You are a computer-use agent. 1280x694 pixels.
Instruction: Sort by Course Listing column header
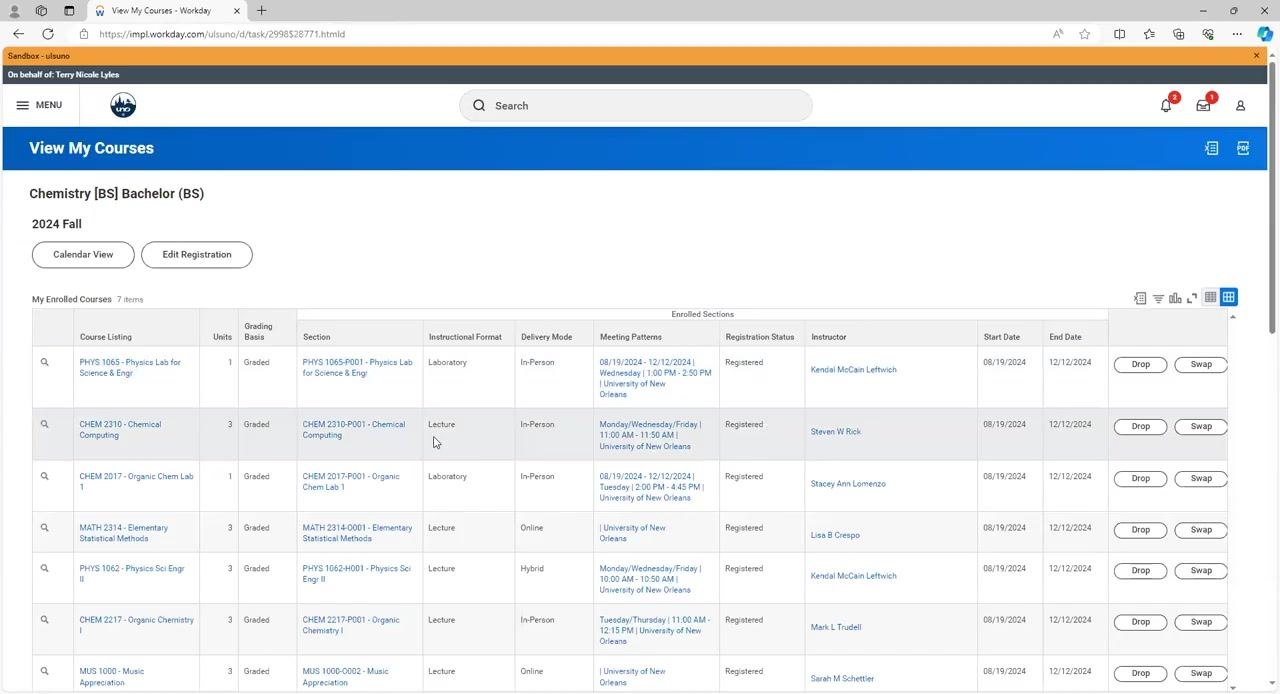click(x=106, y=337)
